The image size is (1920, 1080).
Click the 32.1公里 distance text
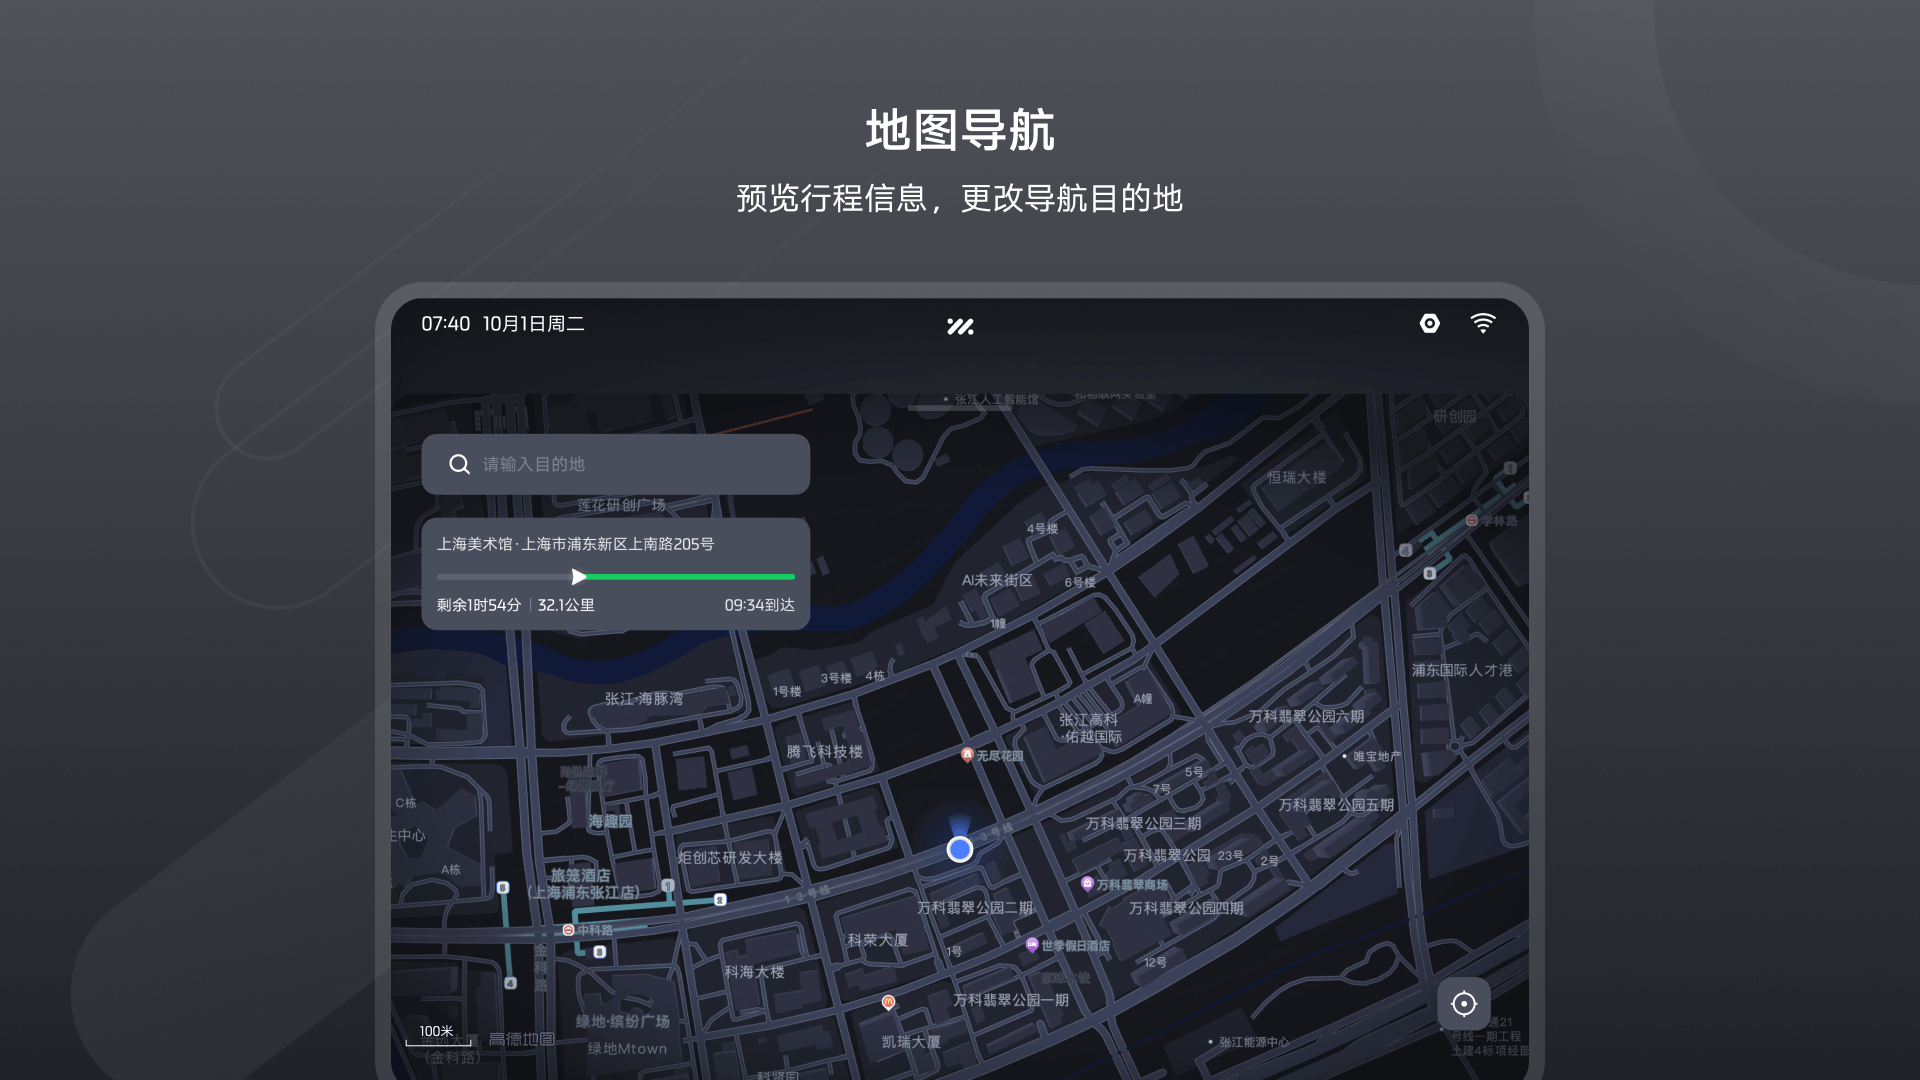click(x=566, y=605)
